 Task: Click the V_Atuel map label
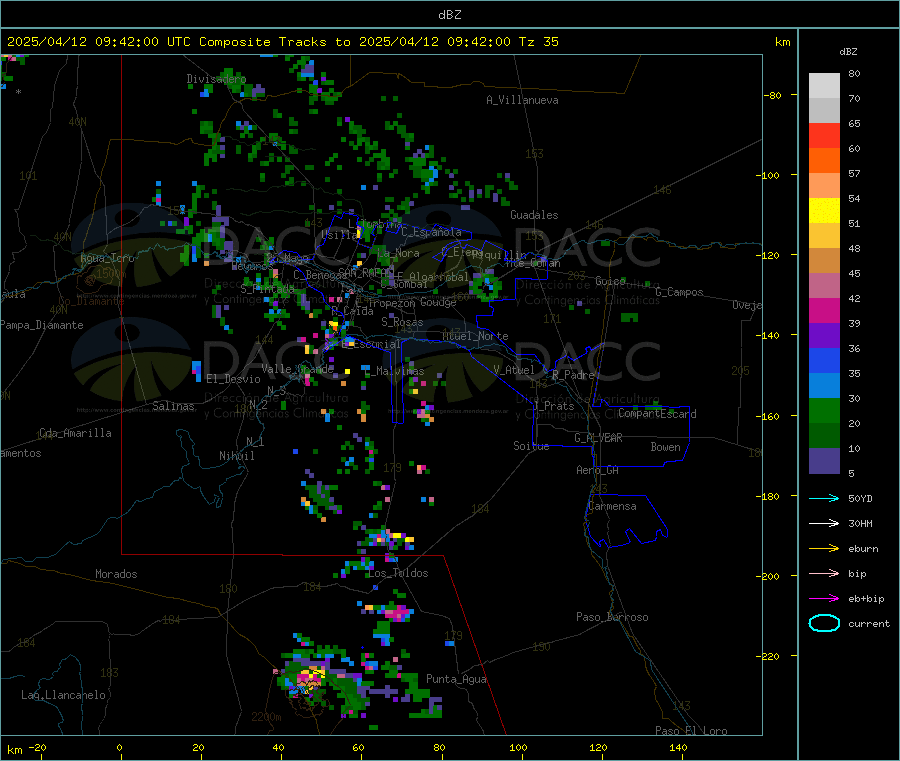514,370
